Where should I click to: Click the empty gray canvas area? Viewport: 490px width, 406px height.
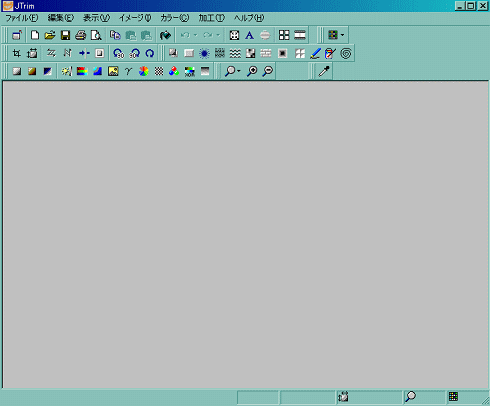point(246,234)
